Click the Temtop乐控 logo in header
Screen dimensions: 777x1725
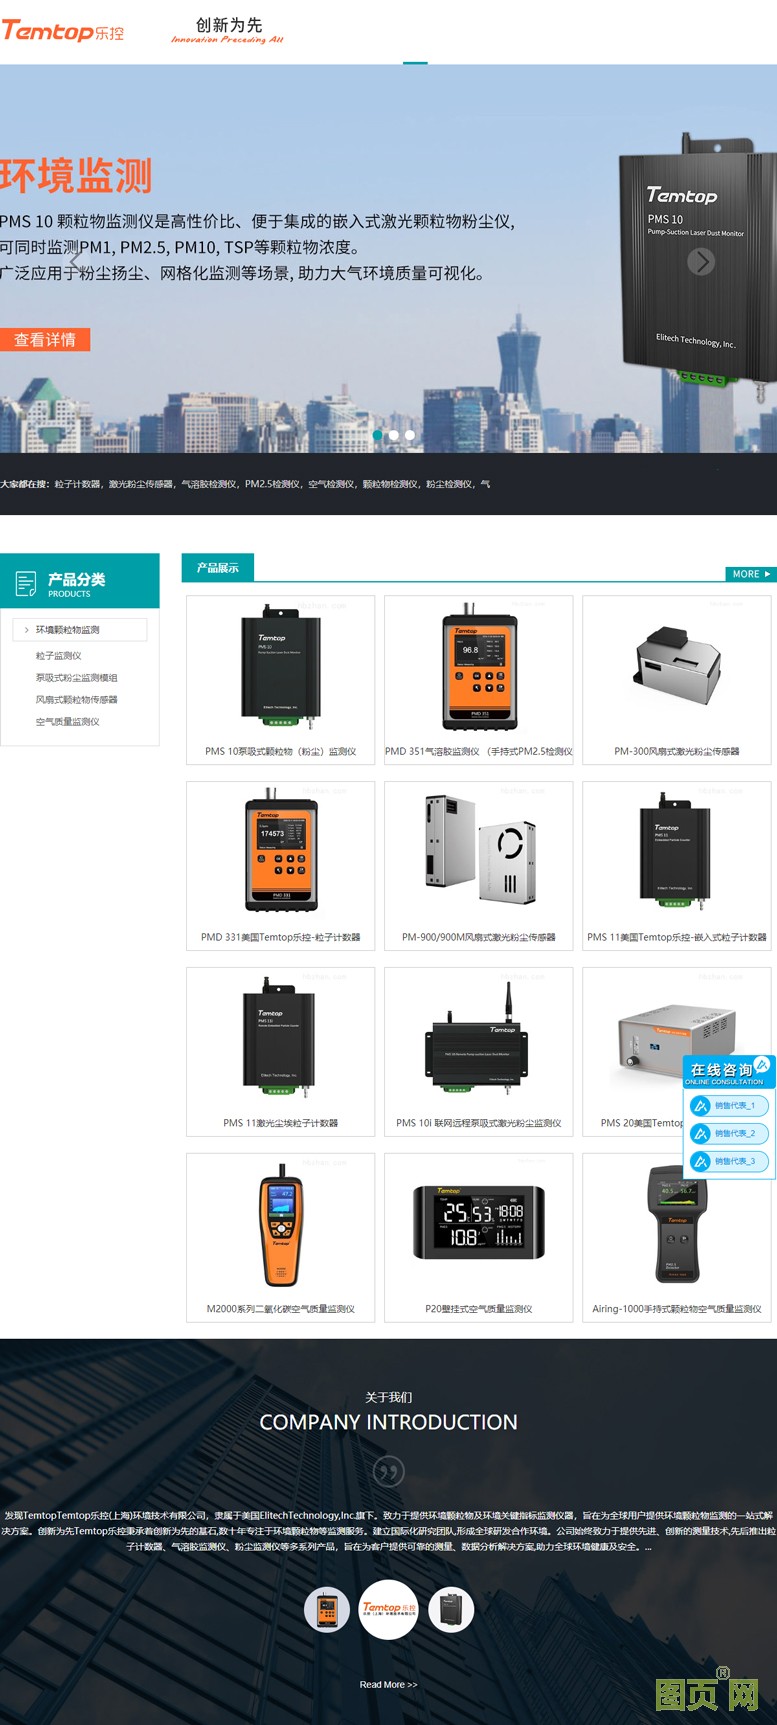63,31
